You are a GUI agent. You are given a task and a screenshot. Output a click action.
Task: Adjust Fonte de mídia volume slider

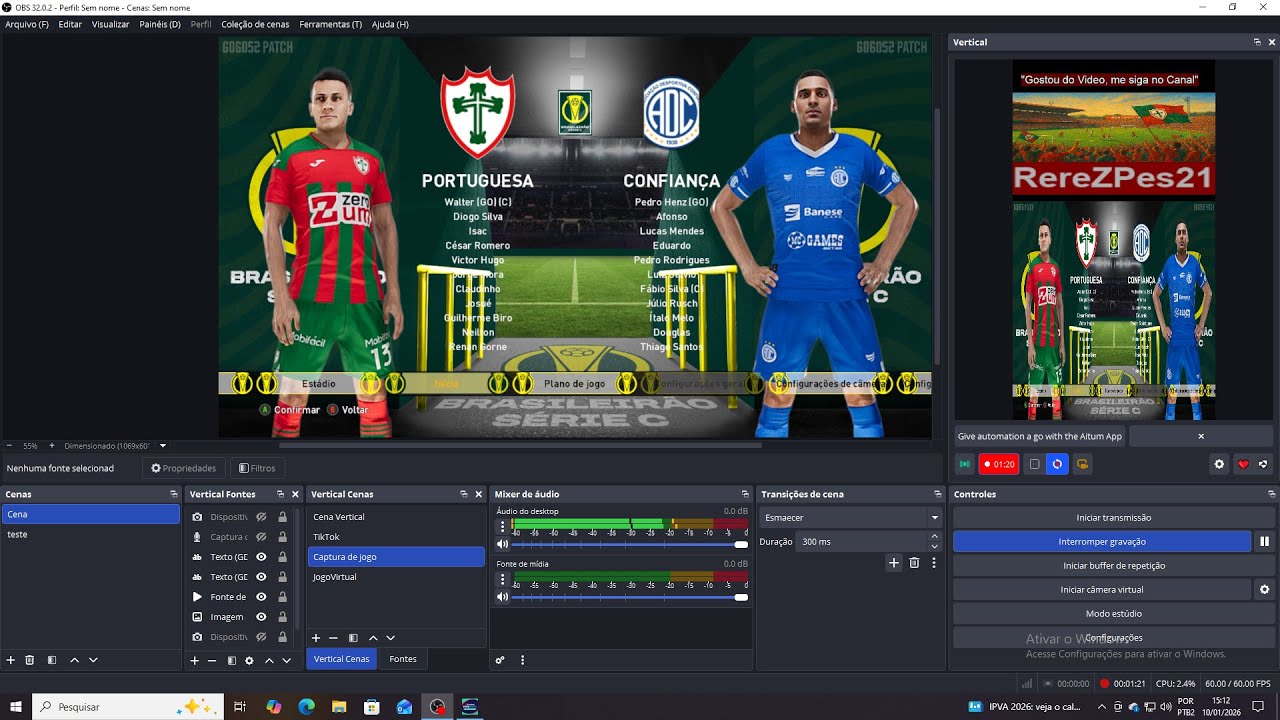(x=630, y=597)
